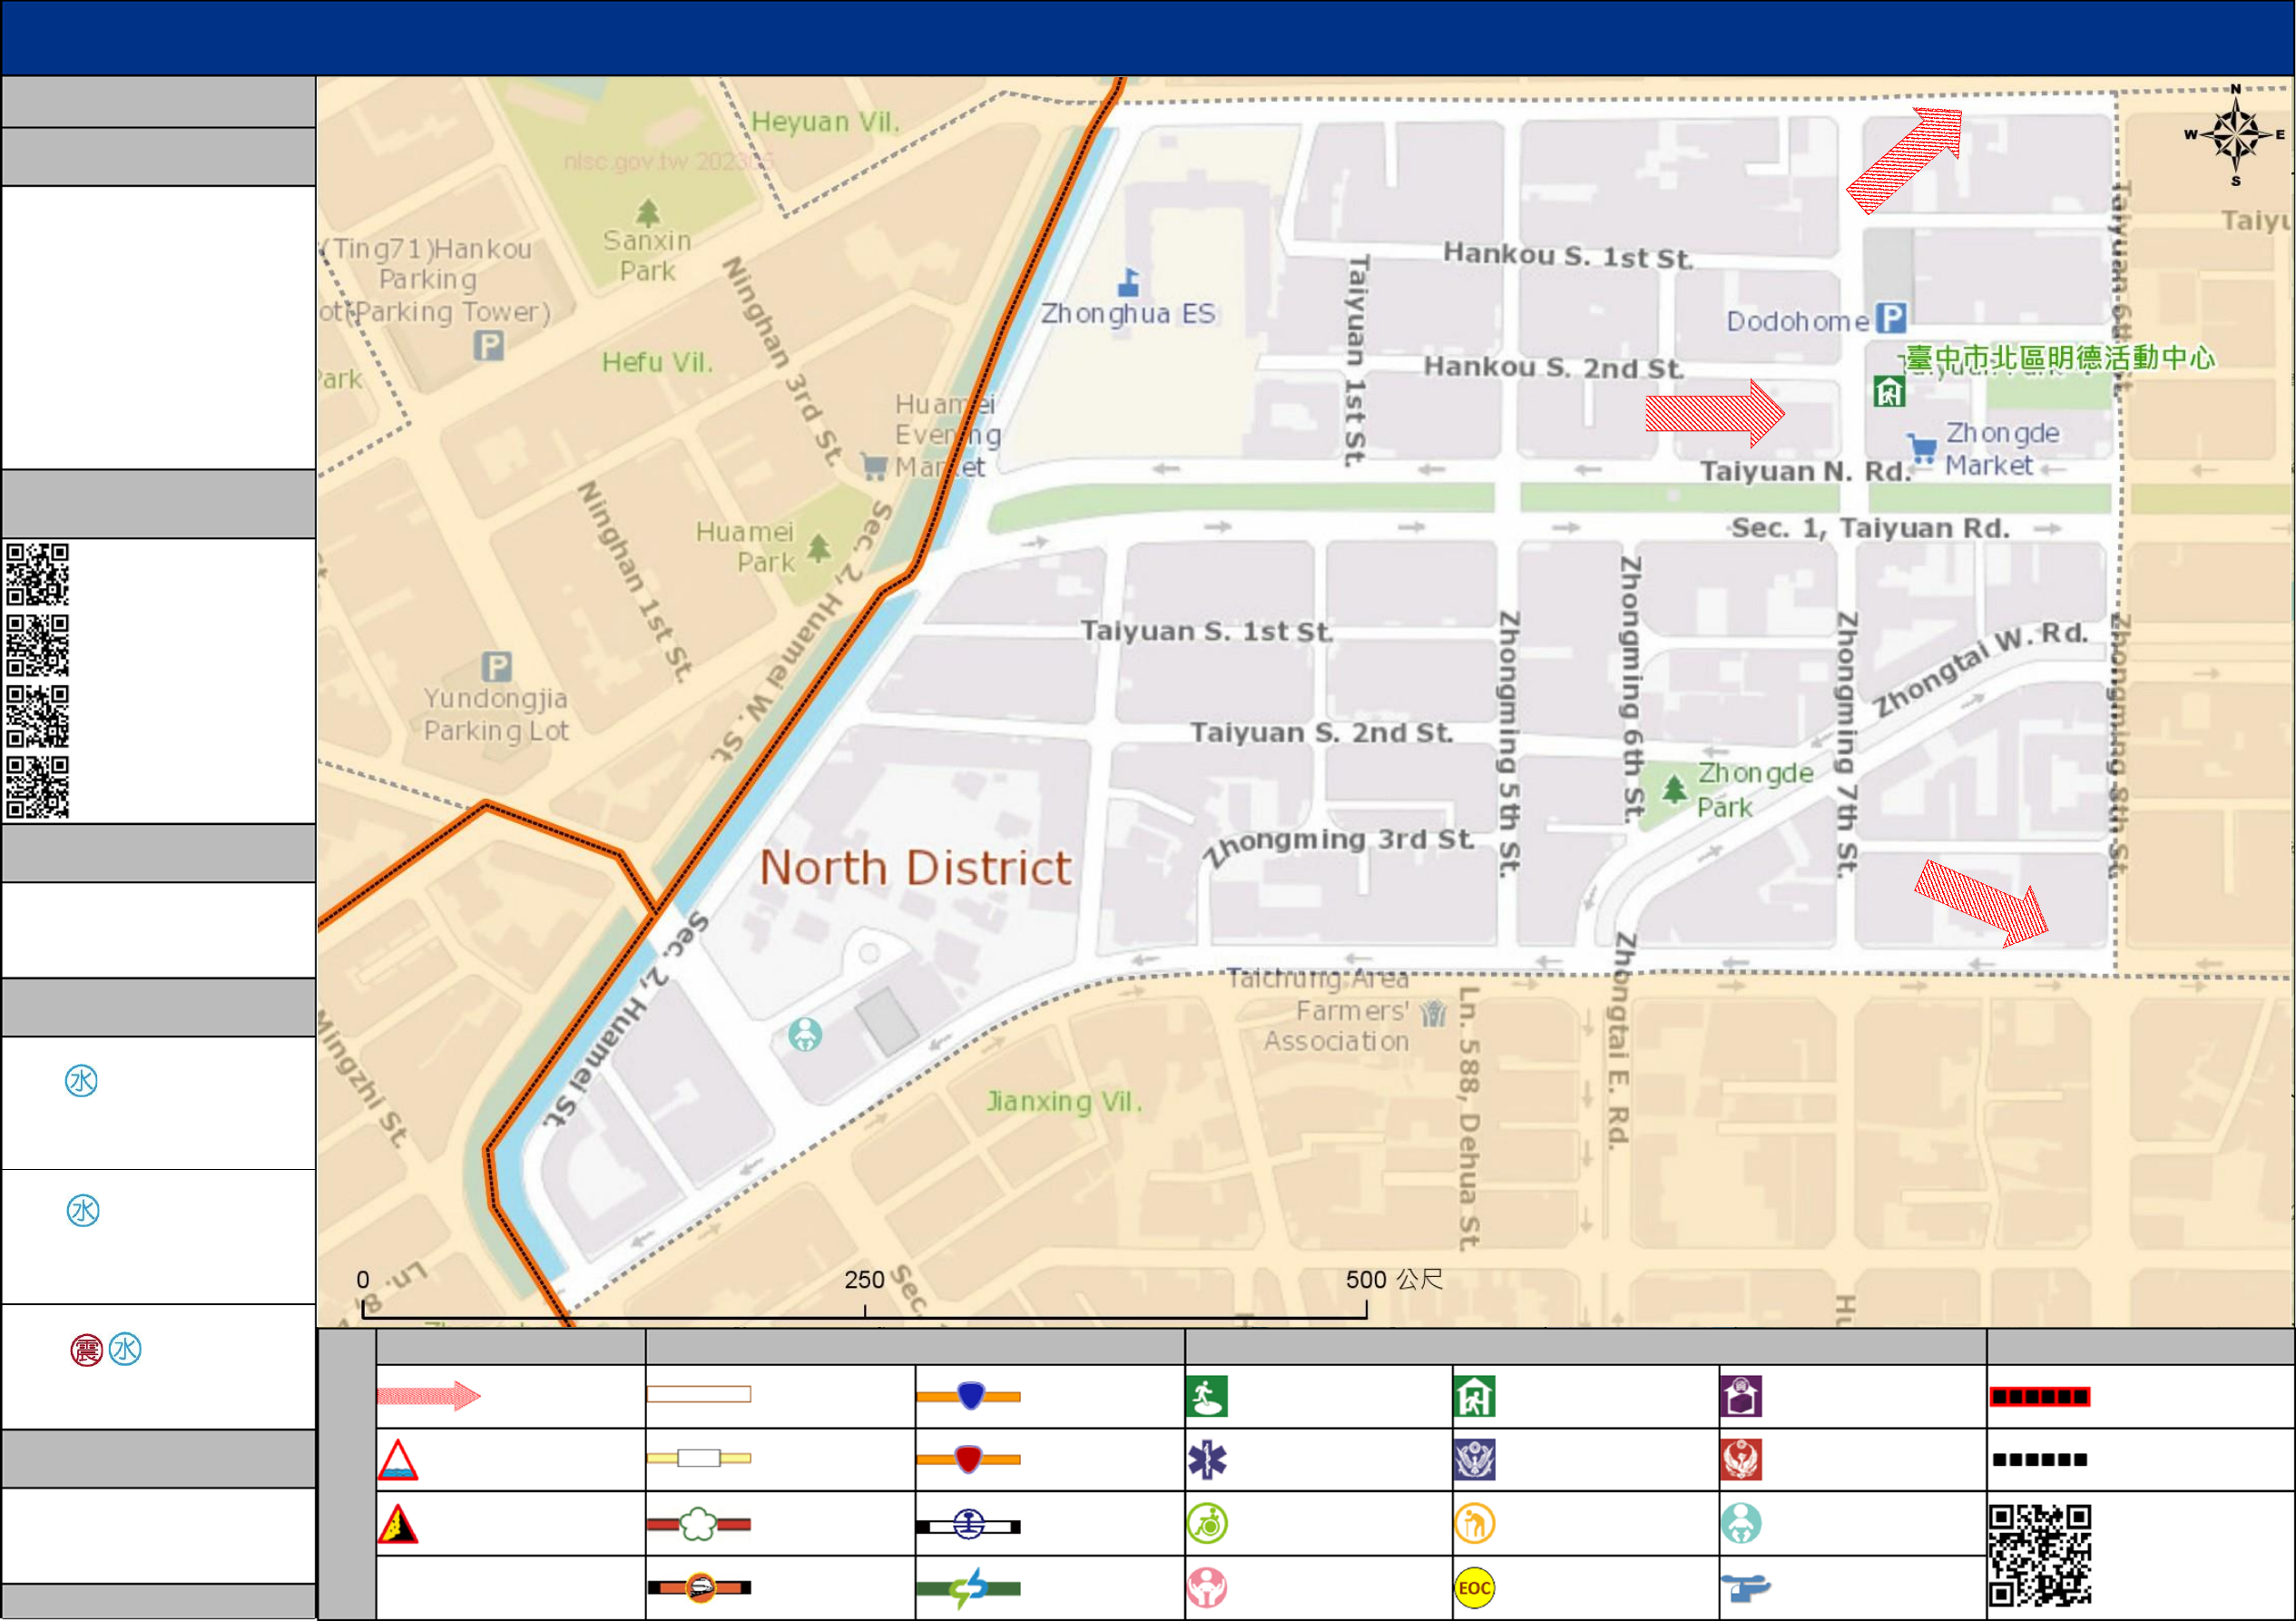This screenshot has width=2296, height=1621.
Task: Click the Ln. 588, Dehua St. label
Action: coord(1468,1119)
